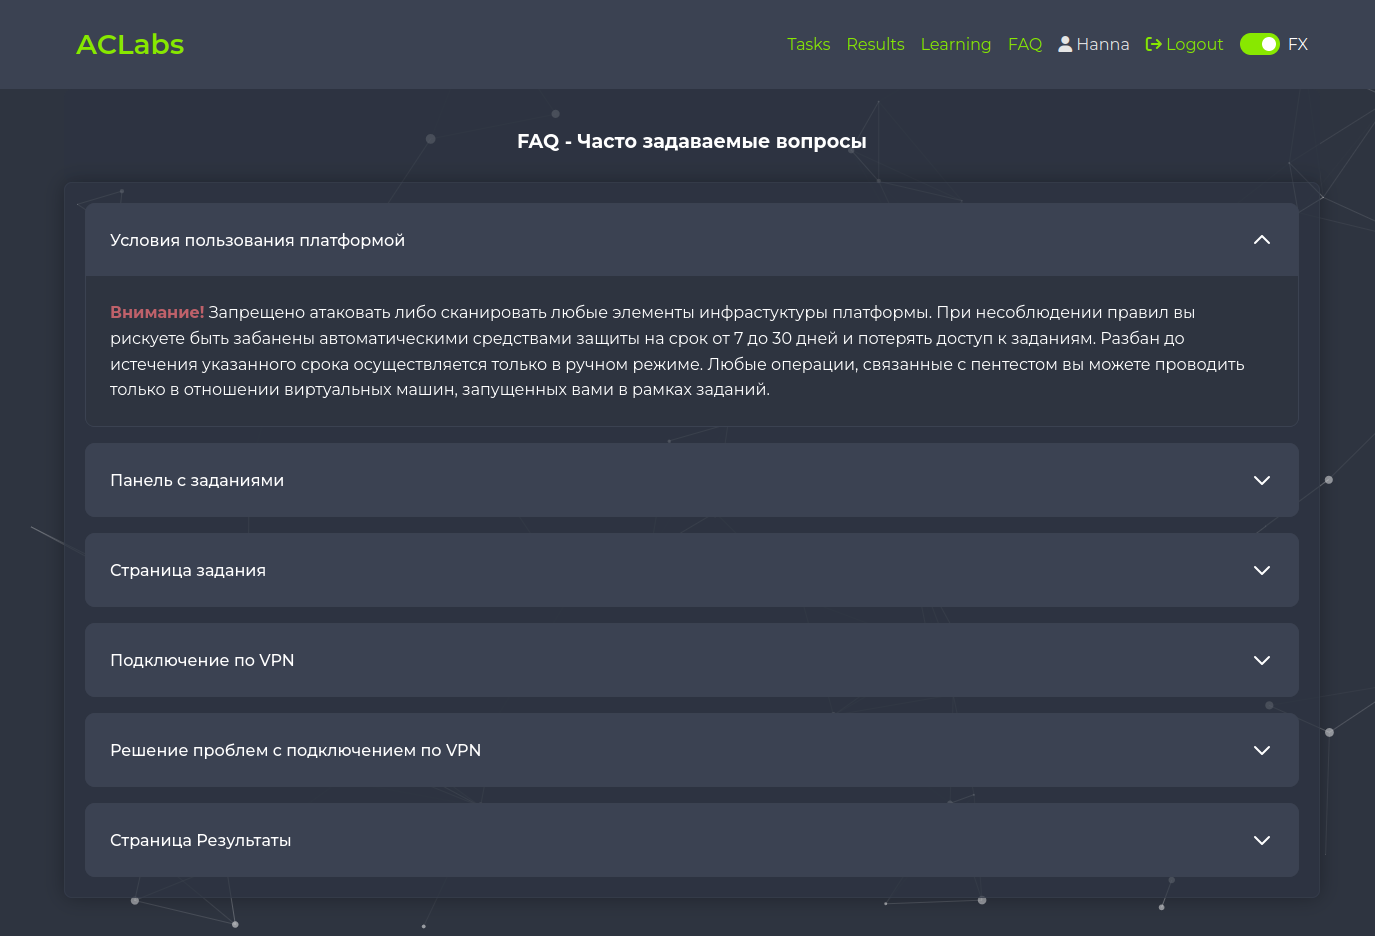1375x936 pixels.
Task: Open Страница Результаты with its chevron icon
Action: coord(1261,840)
